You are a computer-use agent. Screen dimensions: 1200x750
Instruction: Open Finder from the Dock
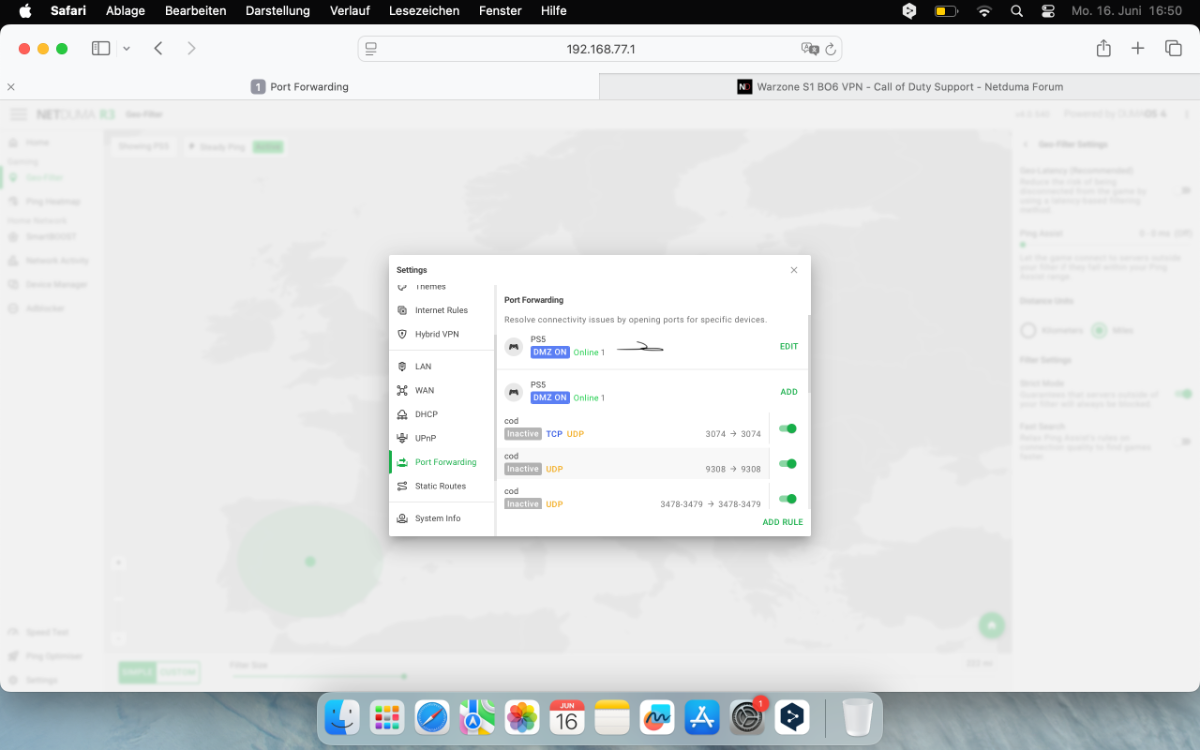pyautogui.click(x=342, y=717)
